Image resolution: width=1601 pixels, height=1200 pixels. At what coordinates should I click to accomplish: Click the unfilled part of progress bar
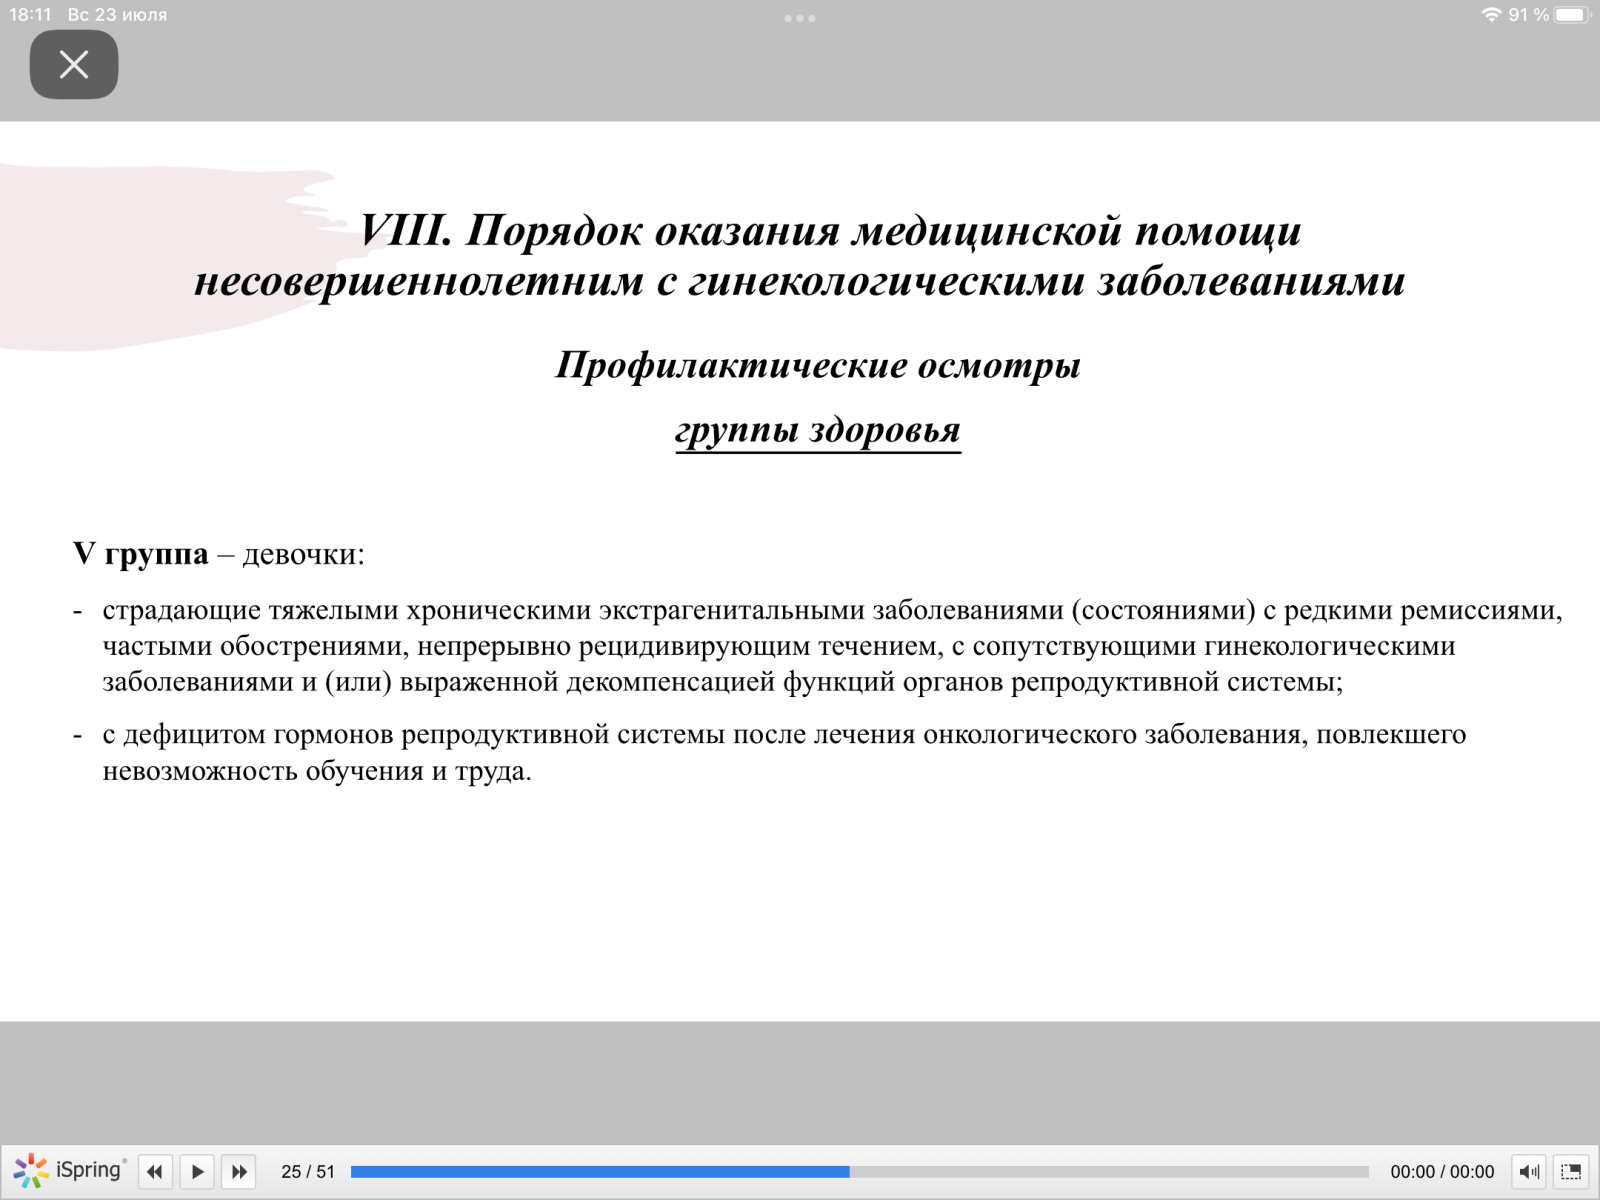1109,1172
